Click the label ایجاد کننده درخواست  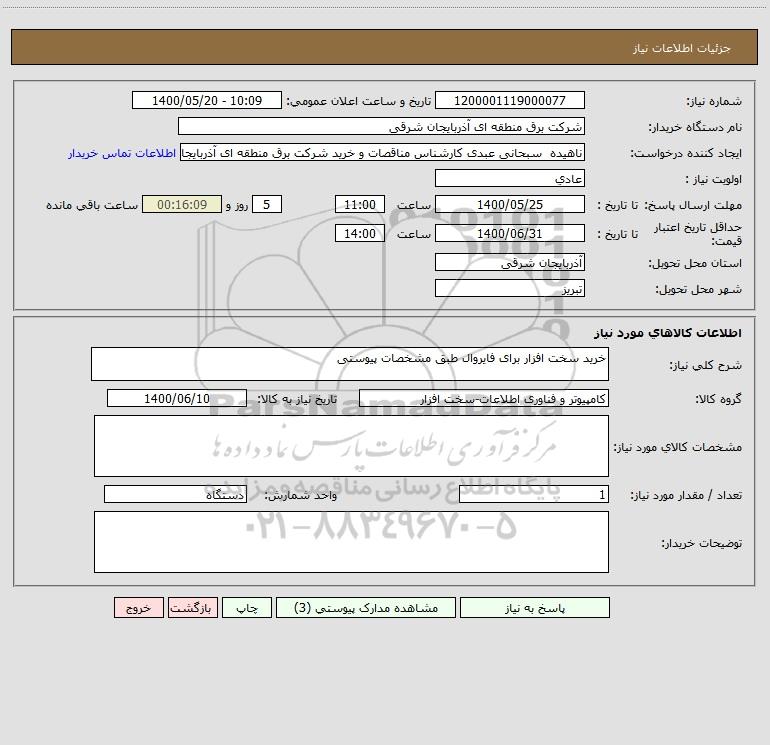tap(686, 154)
